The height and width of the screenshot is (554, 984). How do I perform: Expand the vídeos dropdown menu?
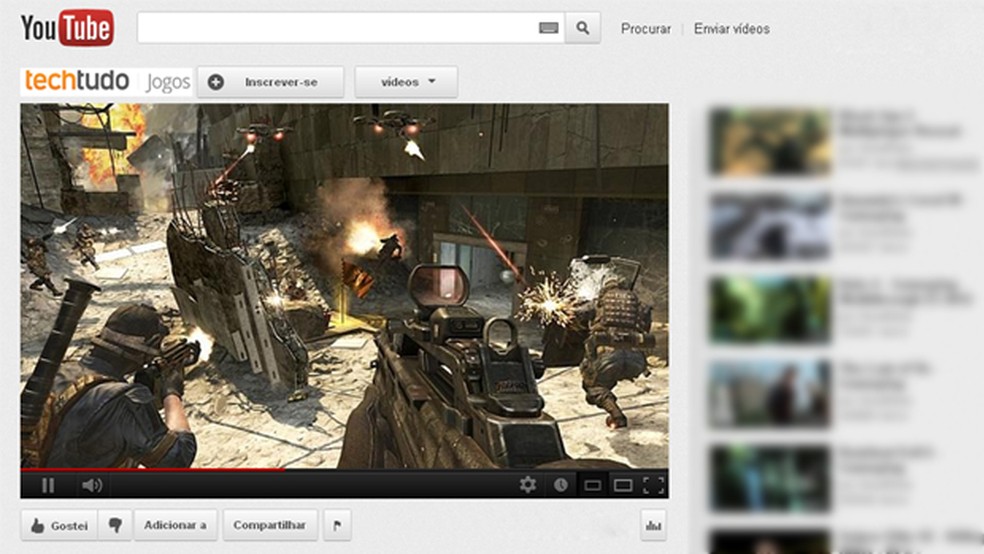tap(406, 82)
